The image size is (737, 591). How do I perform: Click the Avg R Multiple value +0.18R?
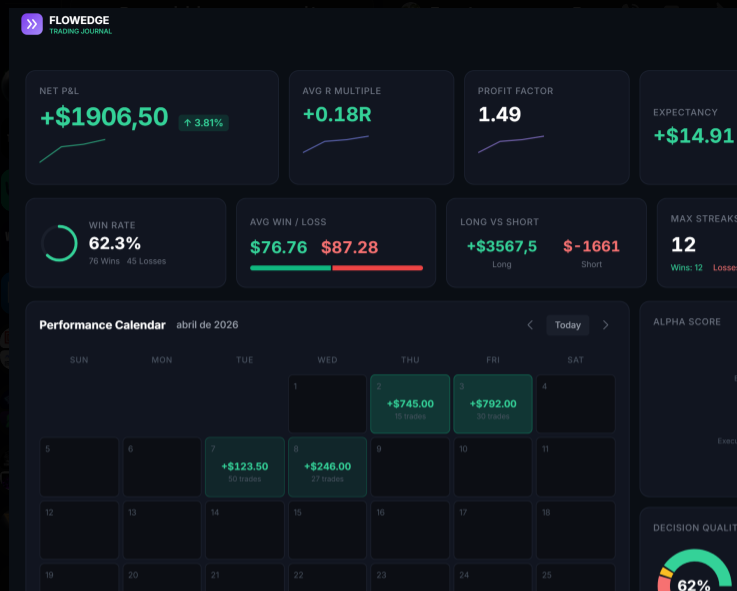(x=337, y=114)
